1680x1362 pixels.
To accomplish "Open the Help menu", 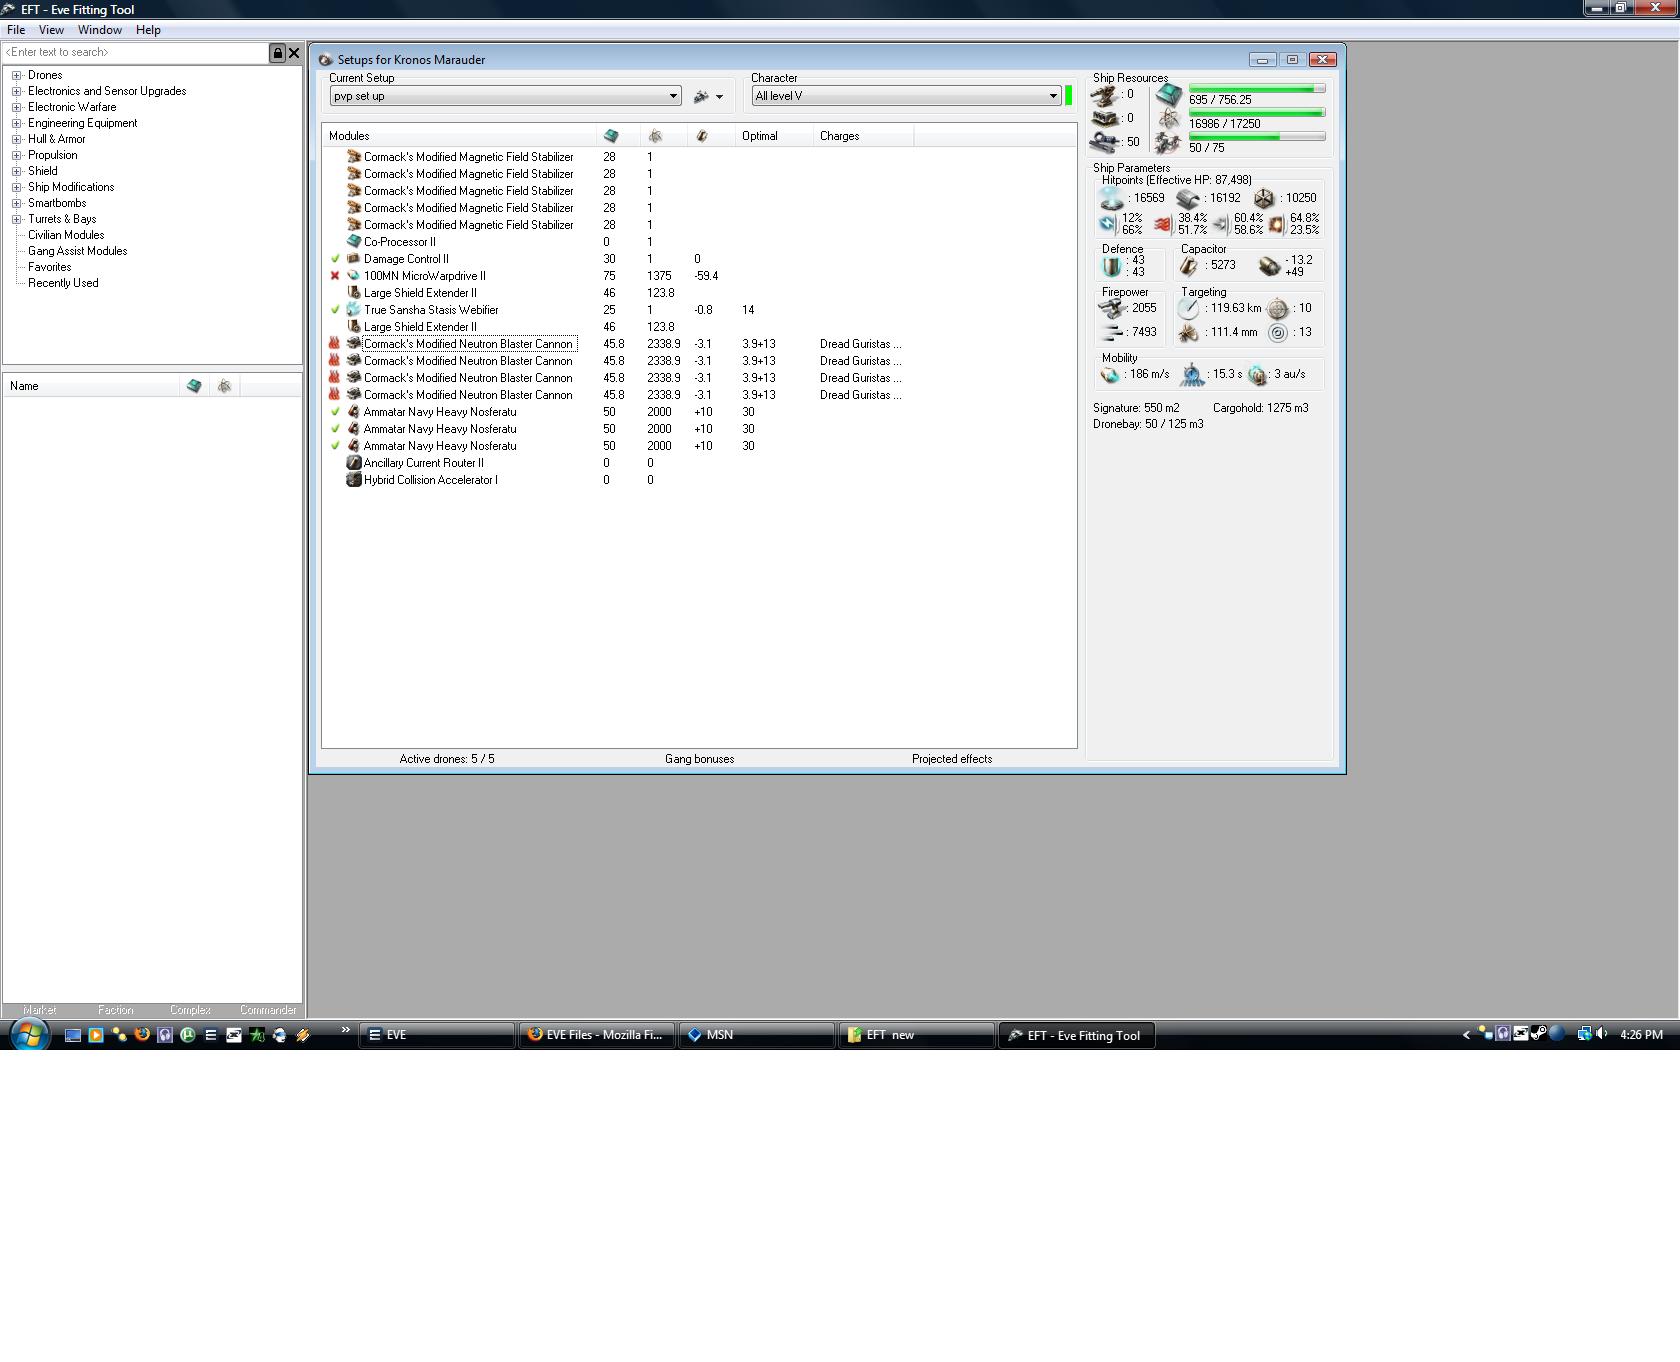I will [x=148, y=30].
